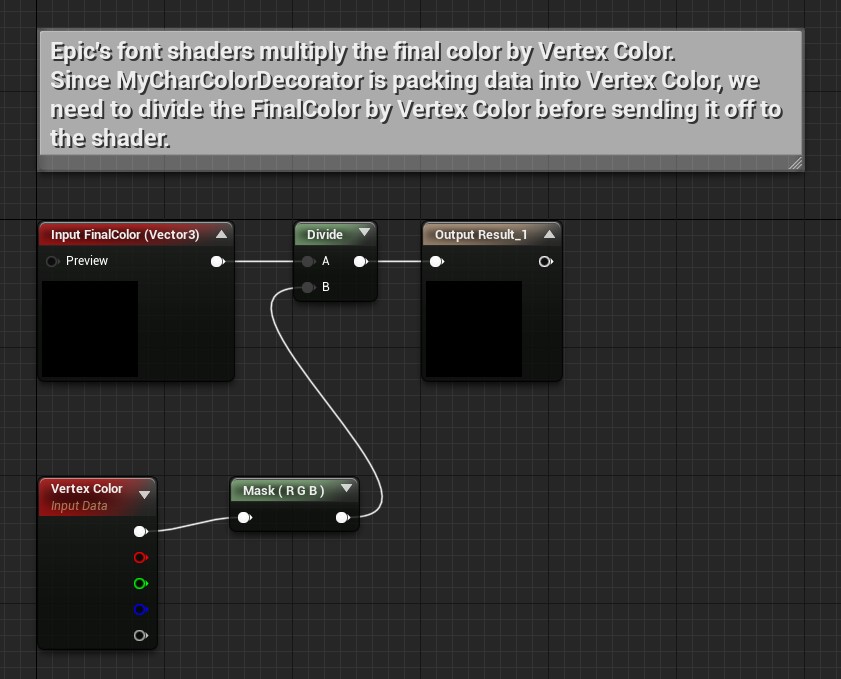Click the Mask (R G B) input pin
The height and width of the screenshot is (679, 841).
[243, 518]
